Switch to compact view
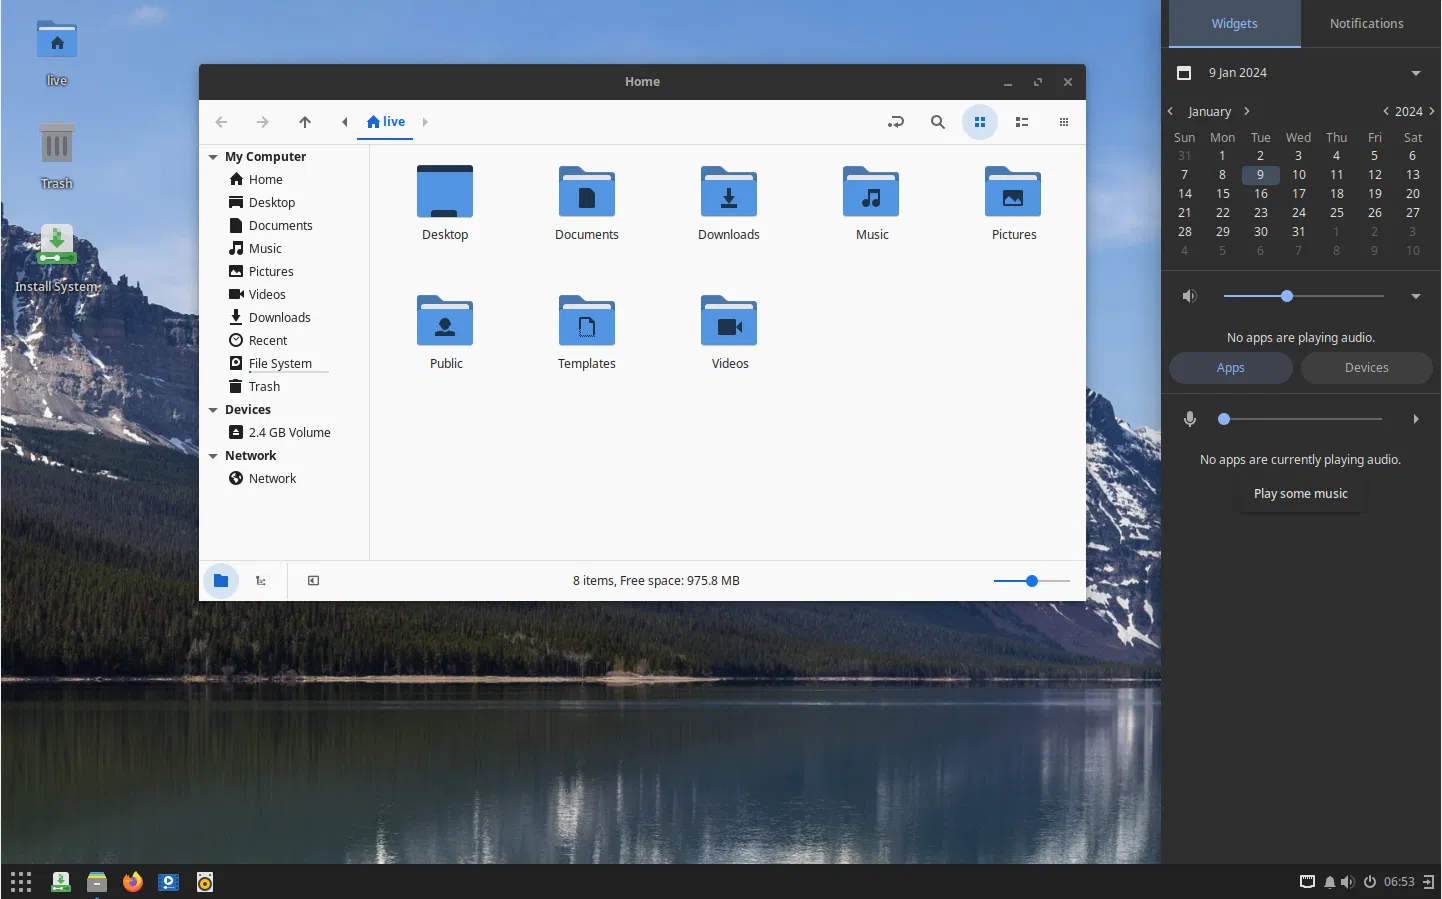 pos(1063,122)
